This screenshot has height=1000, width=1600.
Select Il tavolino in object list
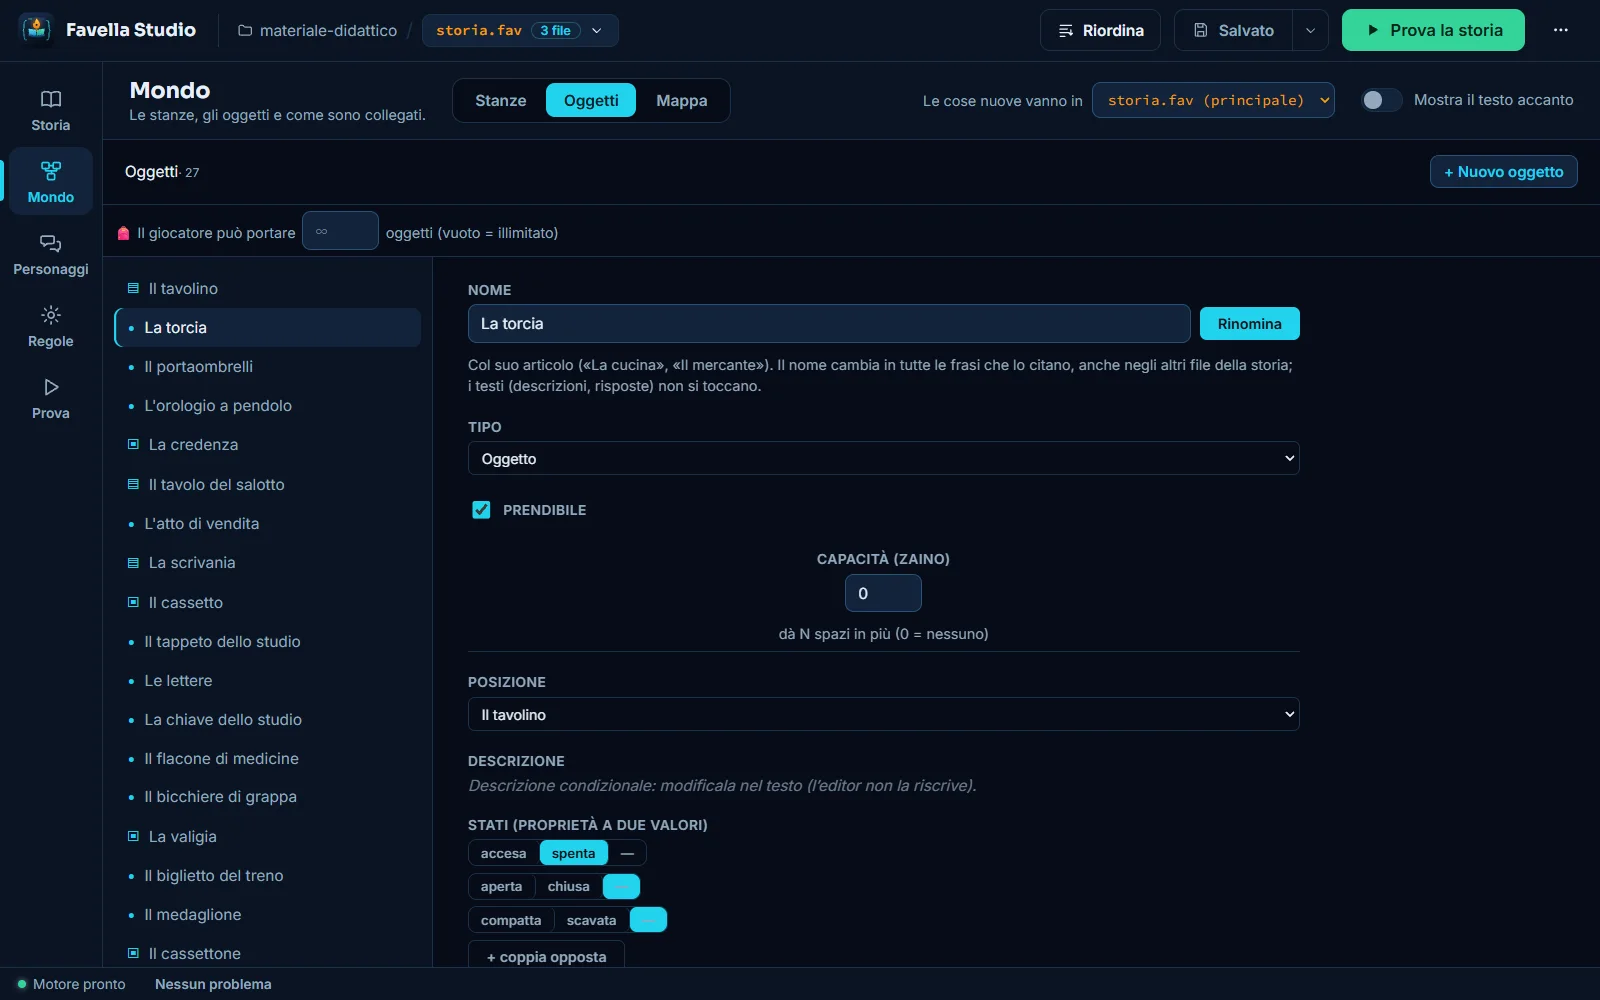(267, 288)
